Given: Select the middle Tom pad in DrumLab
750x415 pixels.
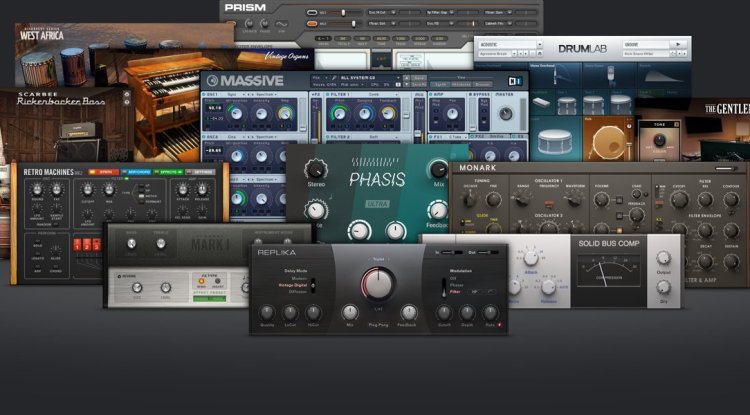Looking at the screenshot, I should [x=596, y=102].
